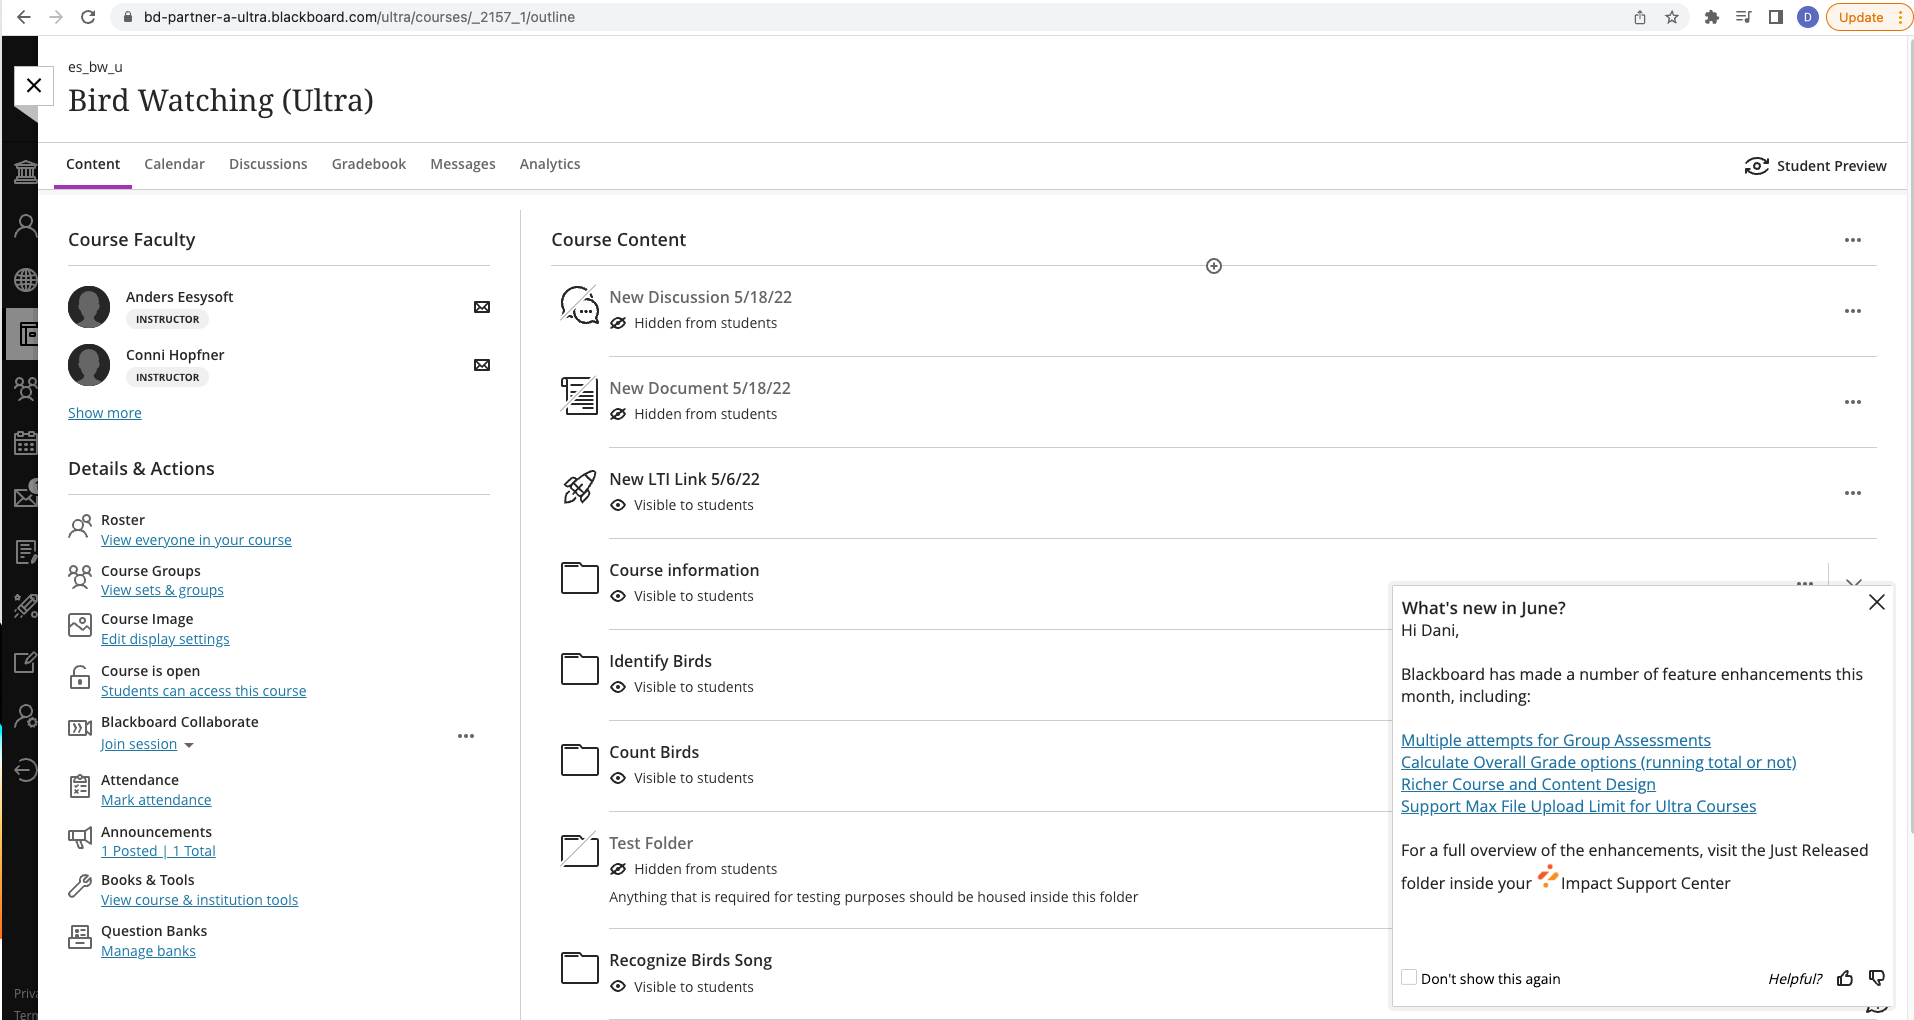Open Mark attendance link
The image size is (1914, 1020).
(156, 800)
